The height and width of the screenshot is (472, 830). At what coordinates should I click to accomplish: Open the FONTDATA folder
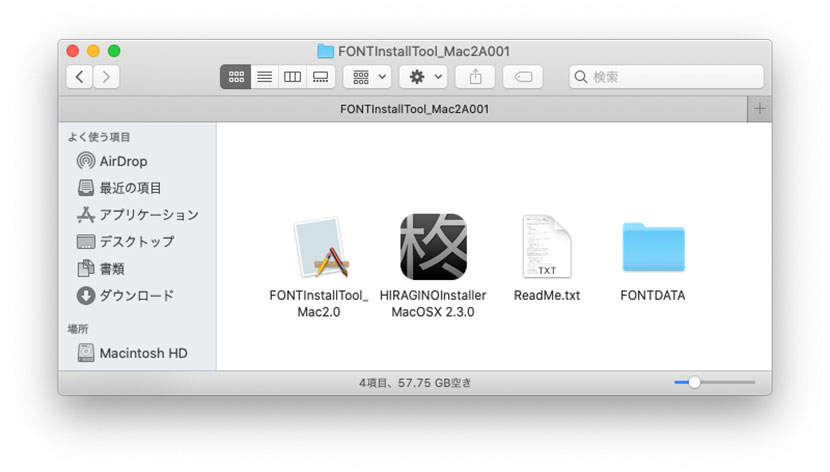pos(653,247)
